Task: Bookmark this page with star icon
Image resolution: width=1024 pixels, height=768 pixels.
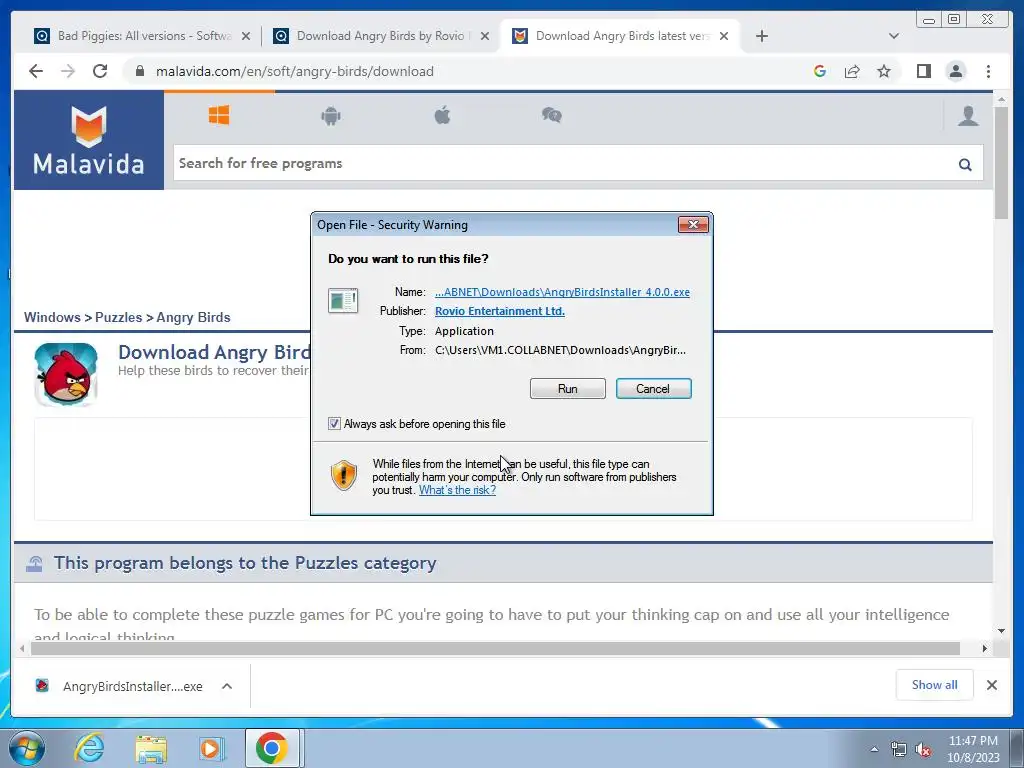Action: (884, 71)
